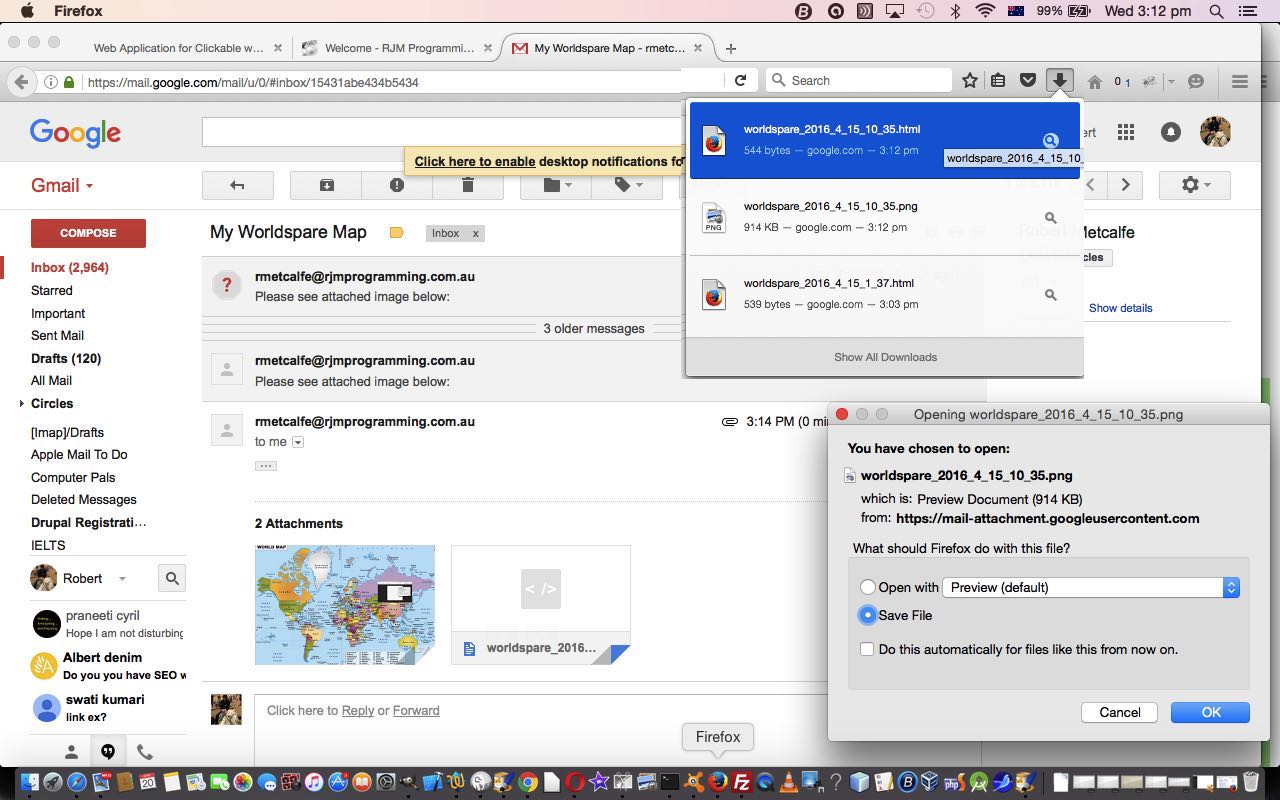Remove the Inbox label with x
Viewport: 1280px width, 800px height.
pyautogui.click(x=476, y=234)
